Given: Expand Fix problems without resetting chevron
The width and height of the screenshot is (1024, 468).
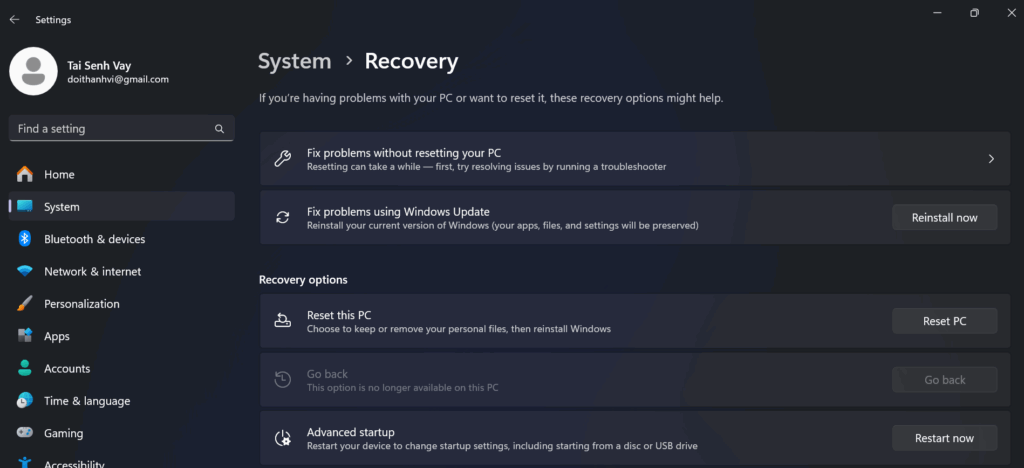Looking at the screenshot, I should tap(991, 159).
